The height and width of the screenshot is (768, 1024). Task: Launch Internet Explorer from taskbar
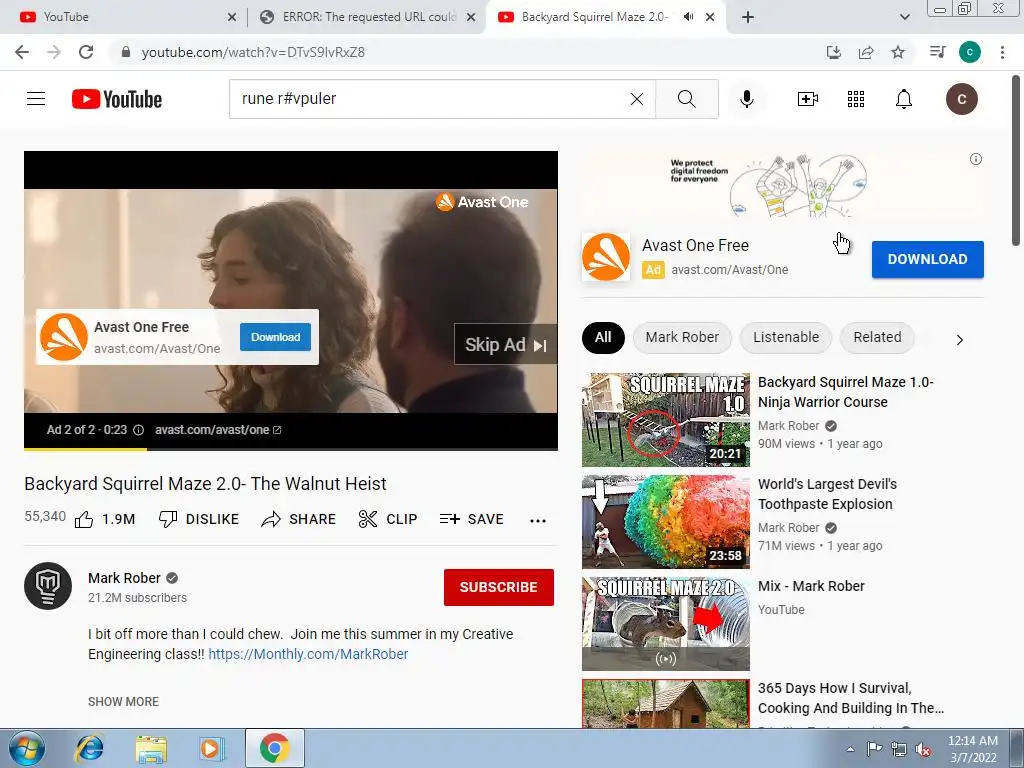[x=89, y=748]
